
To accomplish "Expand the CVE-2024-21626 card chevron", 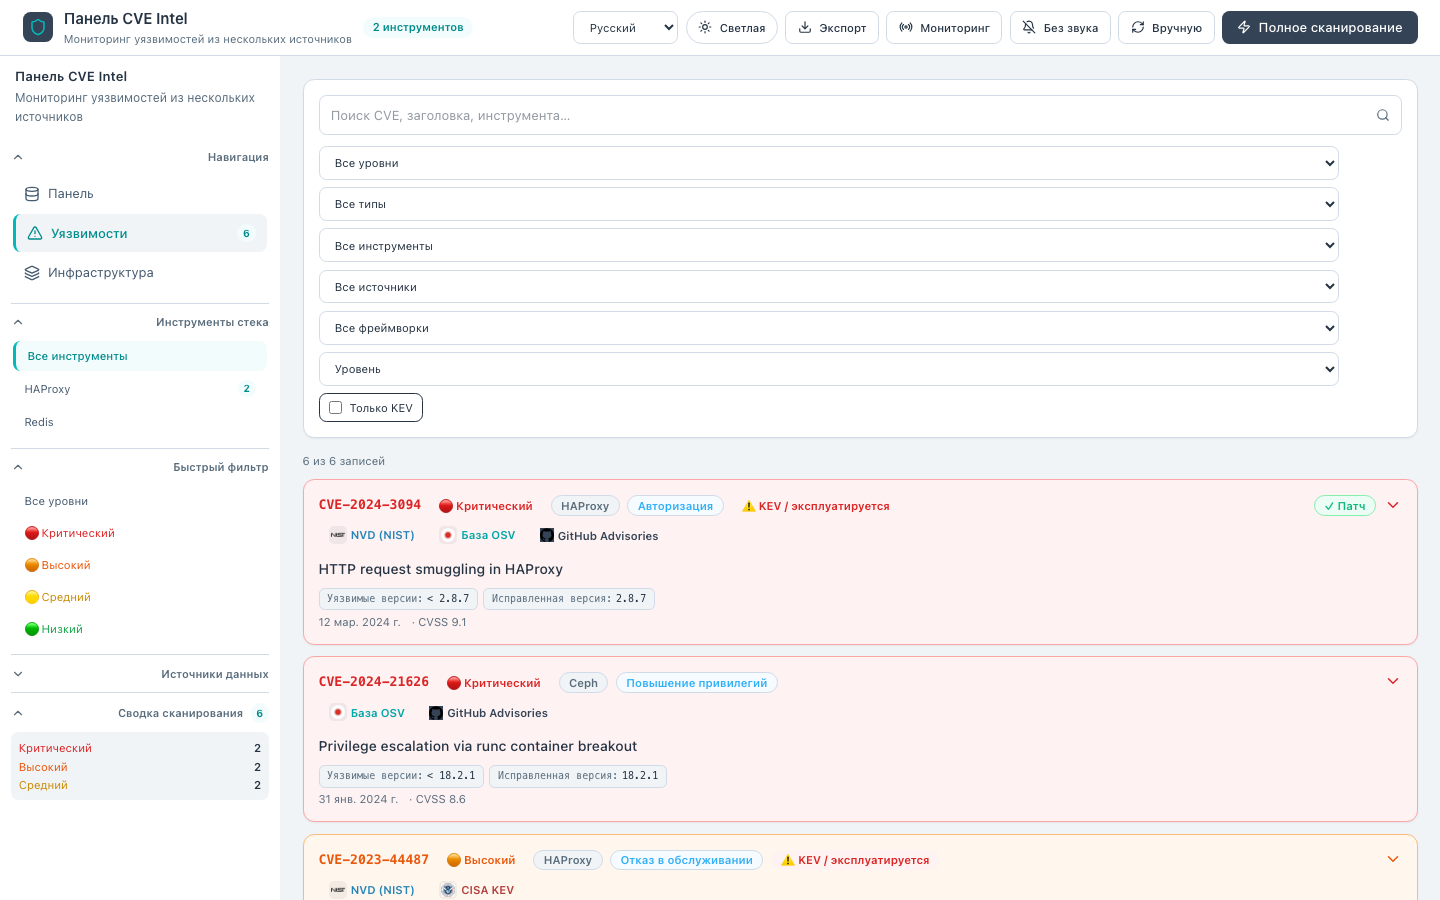I will [x=1393, y=681].
